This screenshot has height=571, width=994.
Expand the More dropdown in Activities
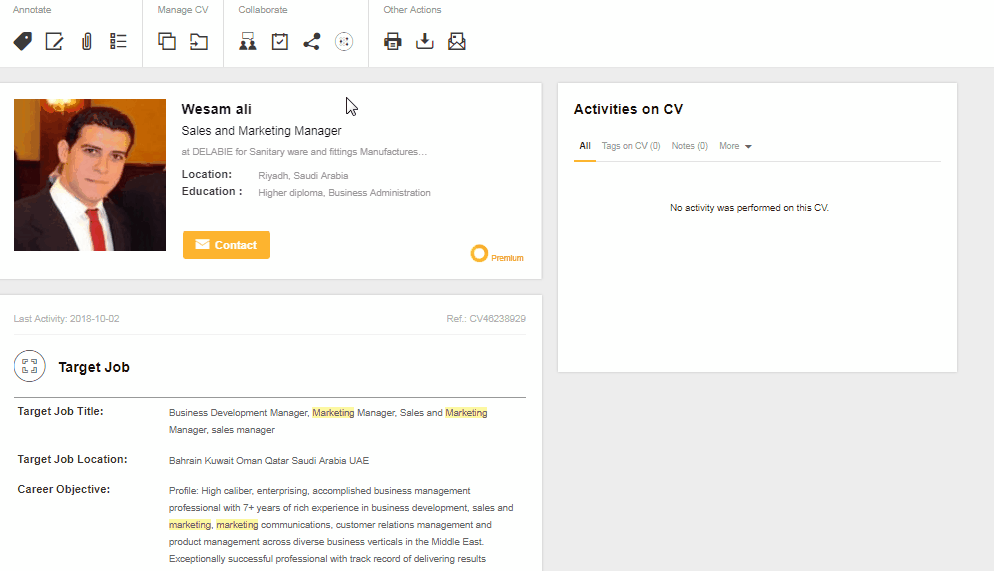coord(735,146)
